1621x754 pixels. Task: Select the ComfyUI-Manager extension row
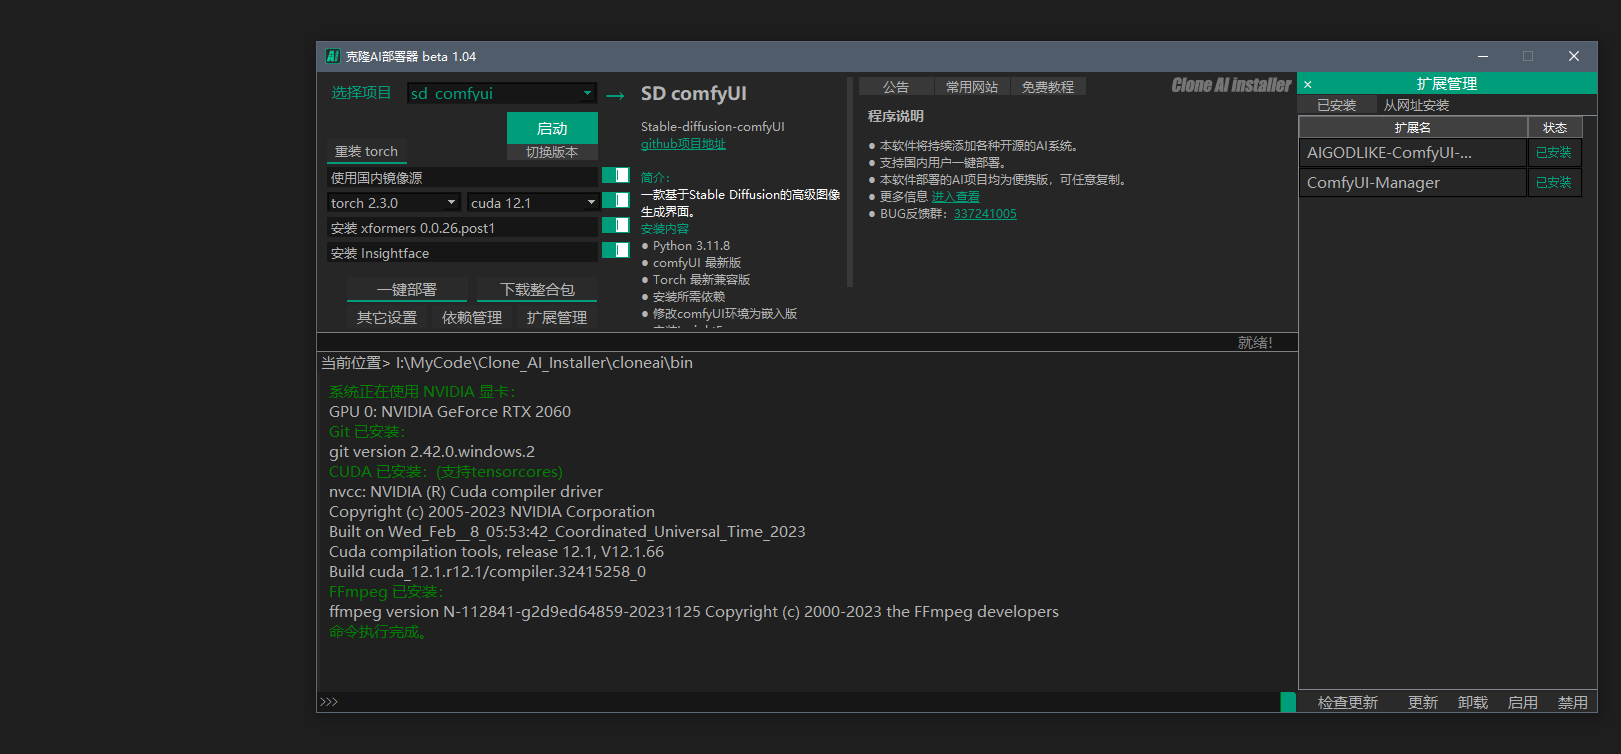click(1413, 182)
